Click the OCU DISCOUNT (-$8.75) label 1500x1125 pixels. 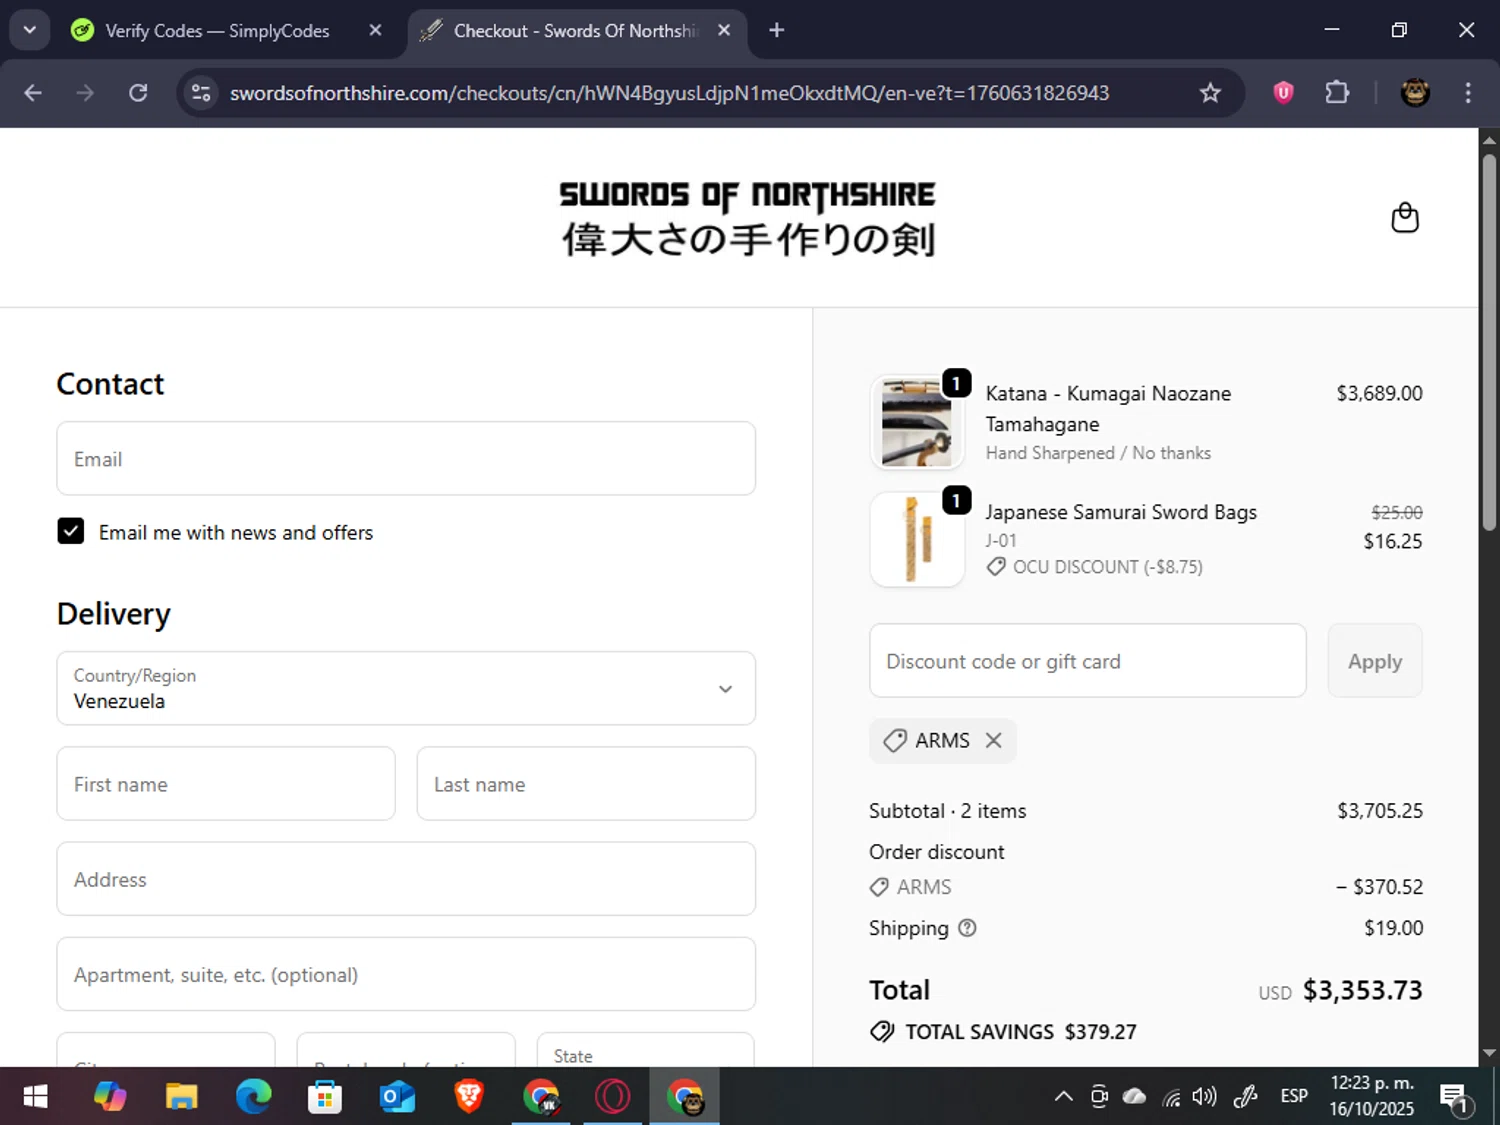pyautogui.click(x=1108, y=567)
